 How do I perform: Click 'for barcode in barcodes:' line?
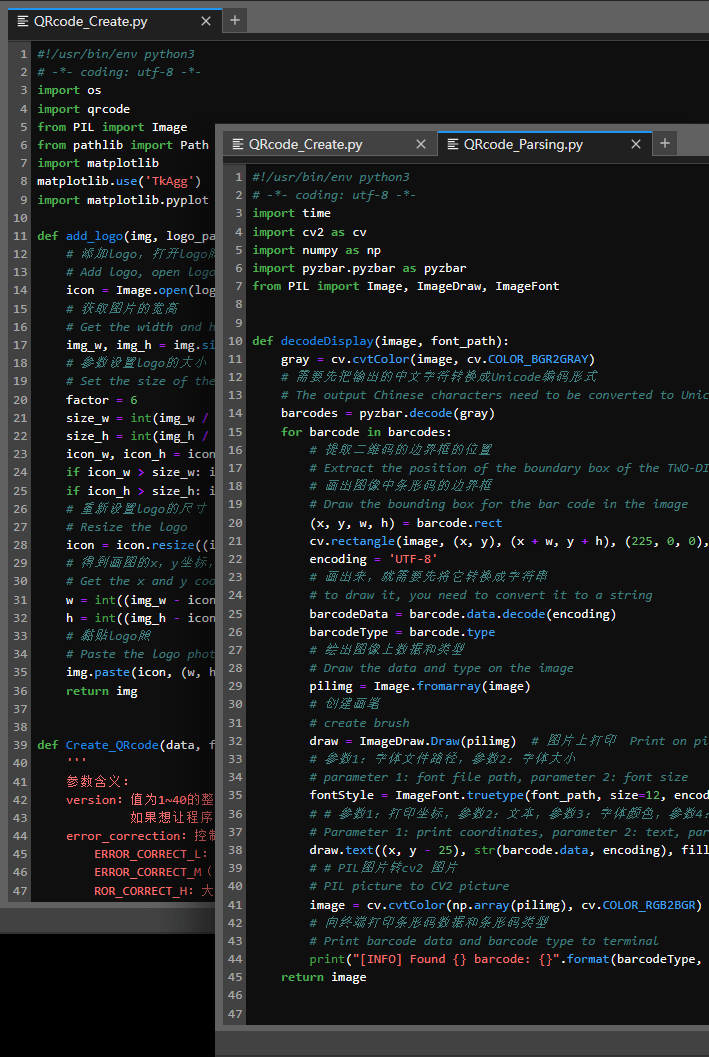[367, 431]
